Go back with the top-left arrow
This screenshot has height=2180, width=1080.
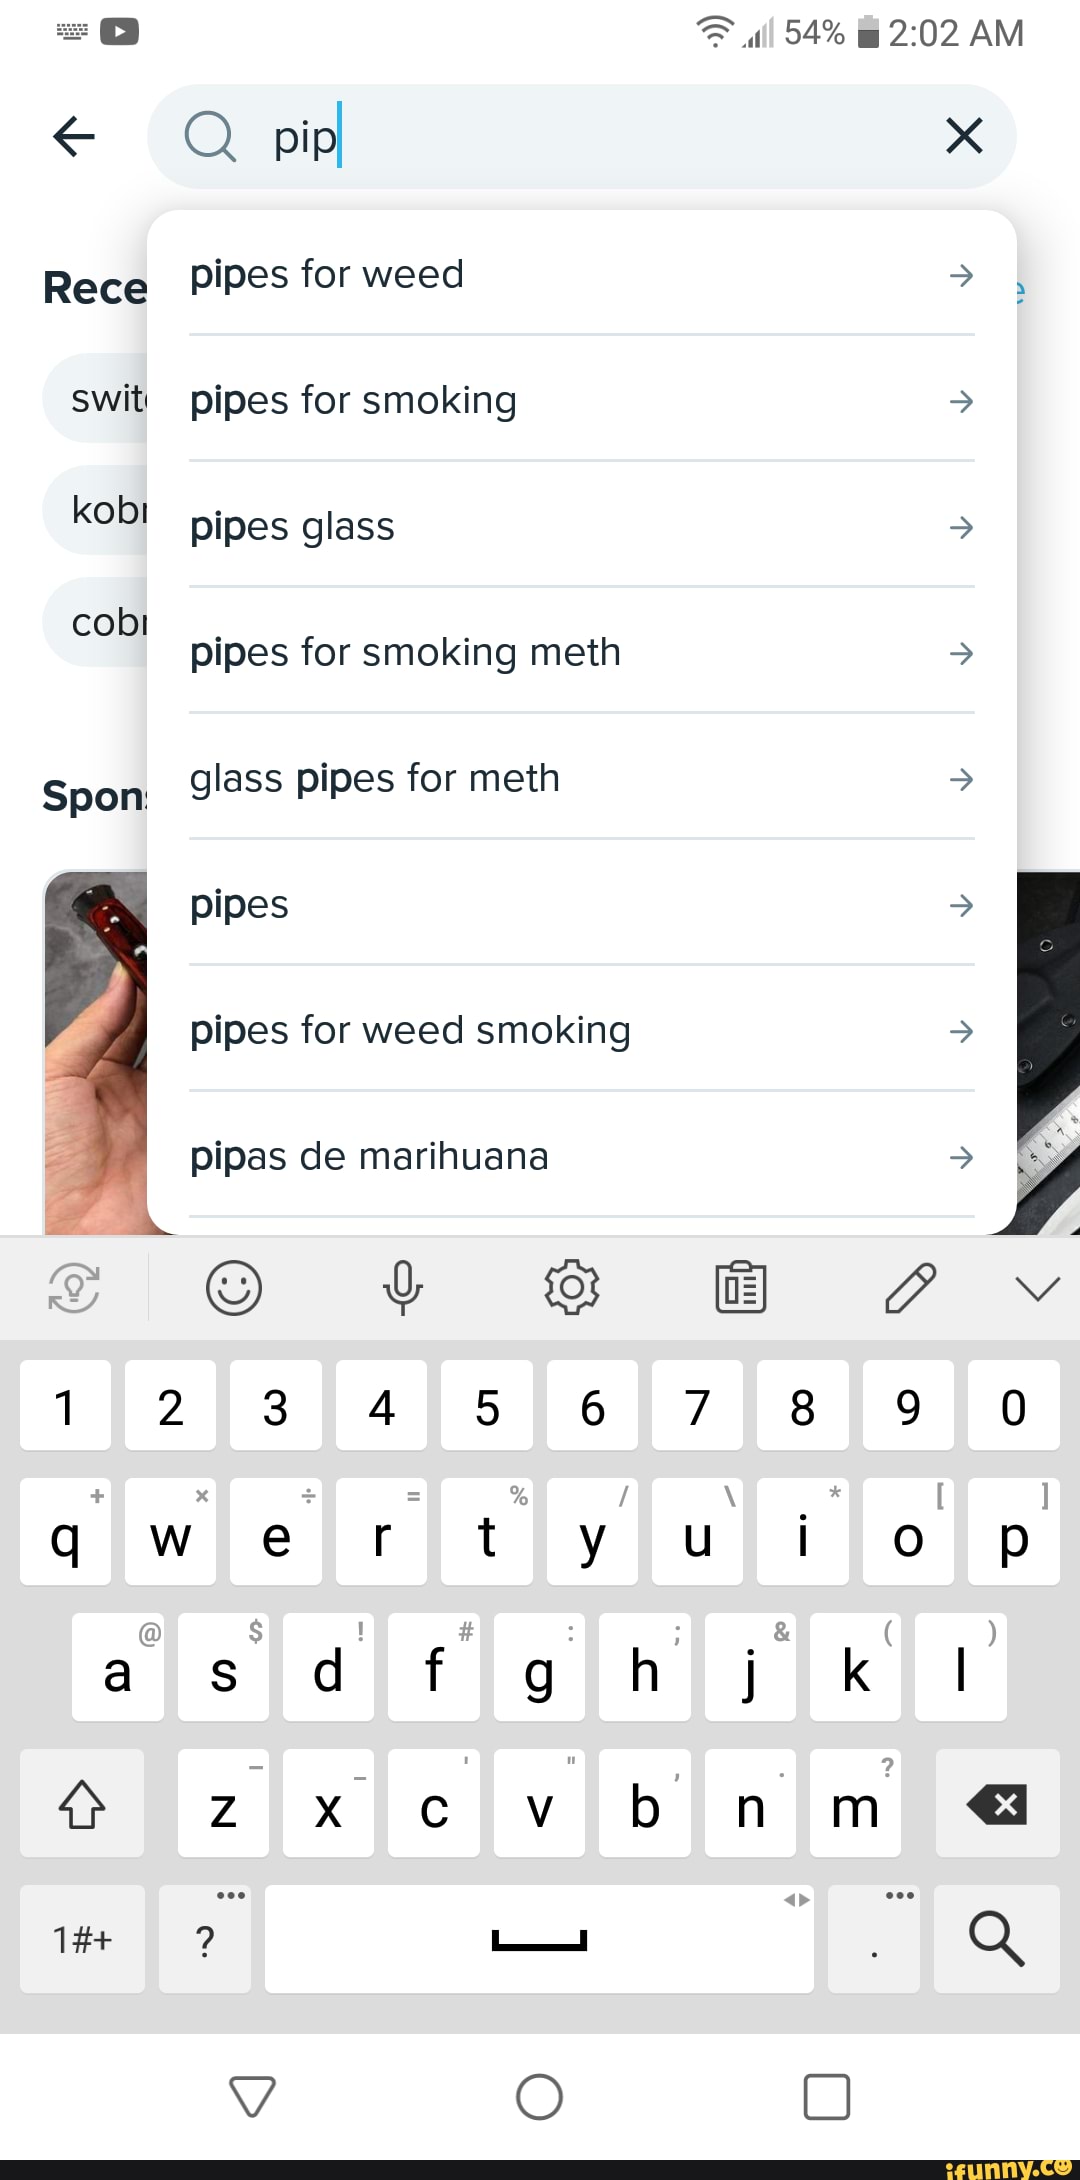[72, 137]
